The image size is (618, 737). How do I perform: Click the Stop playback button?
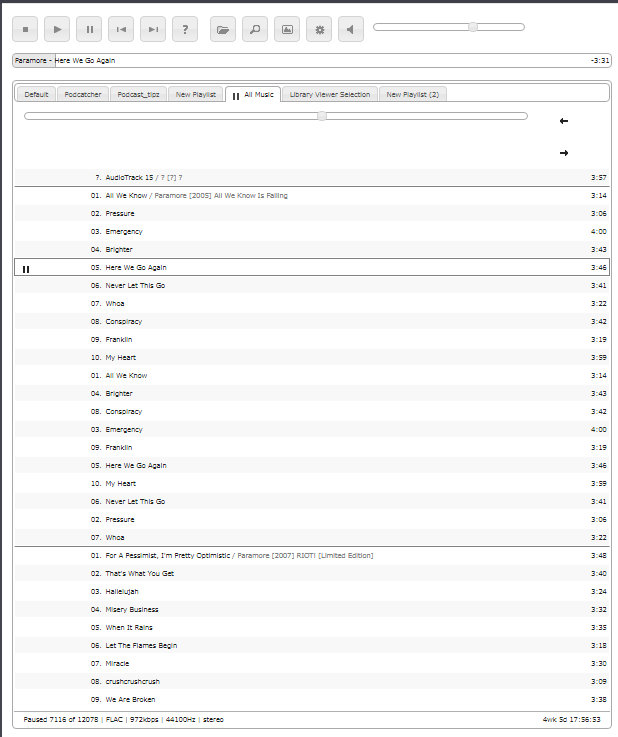coord(25,29)
